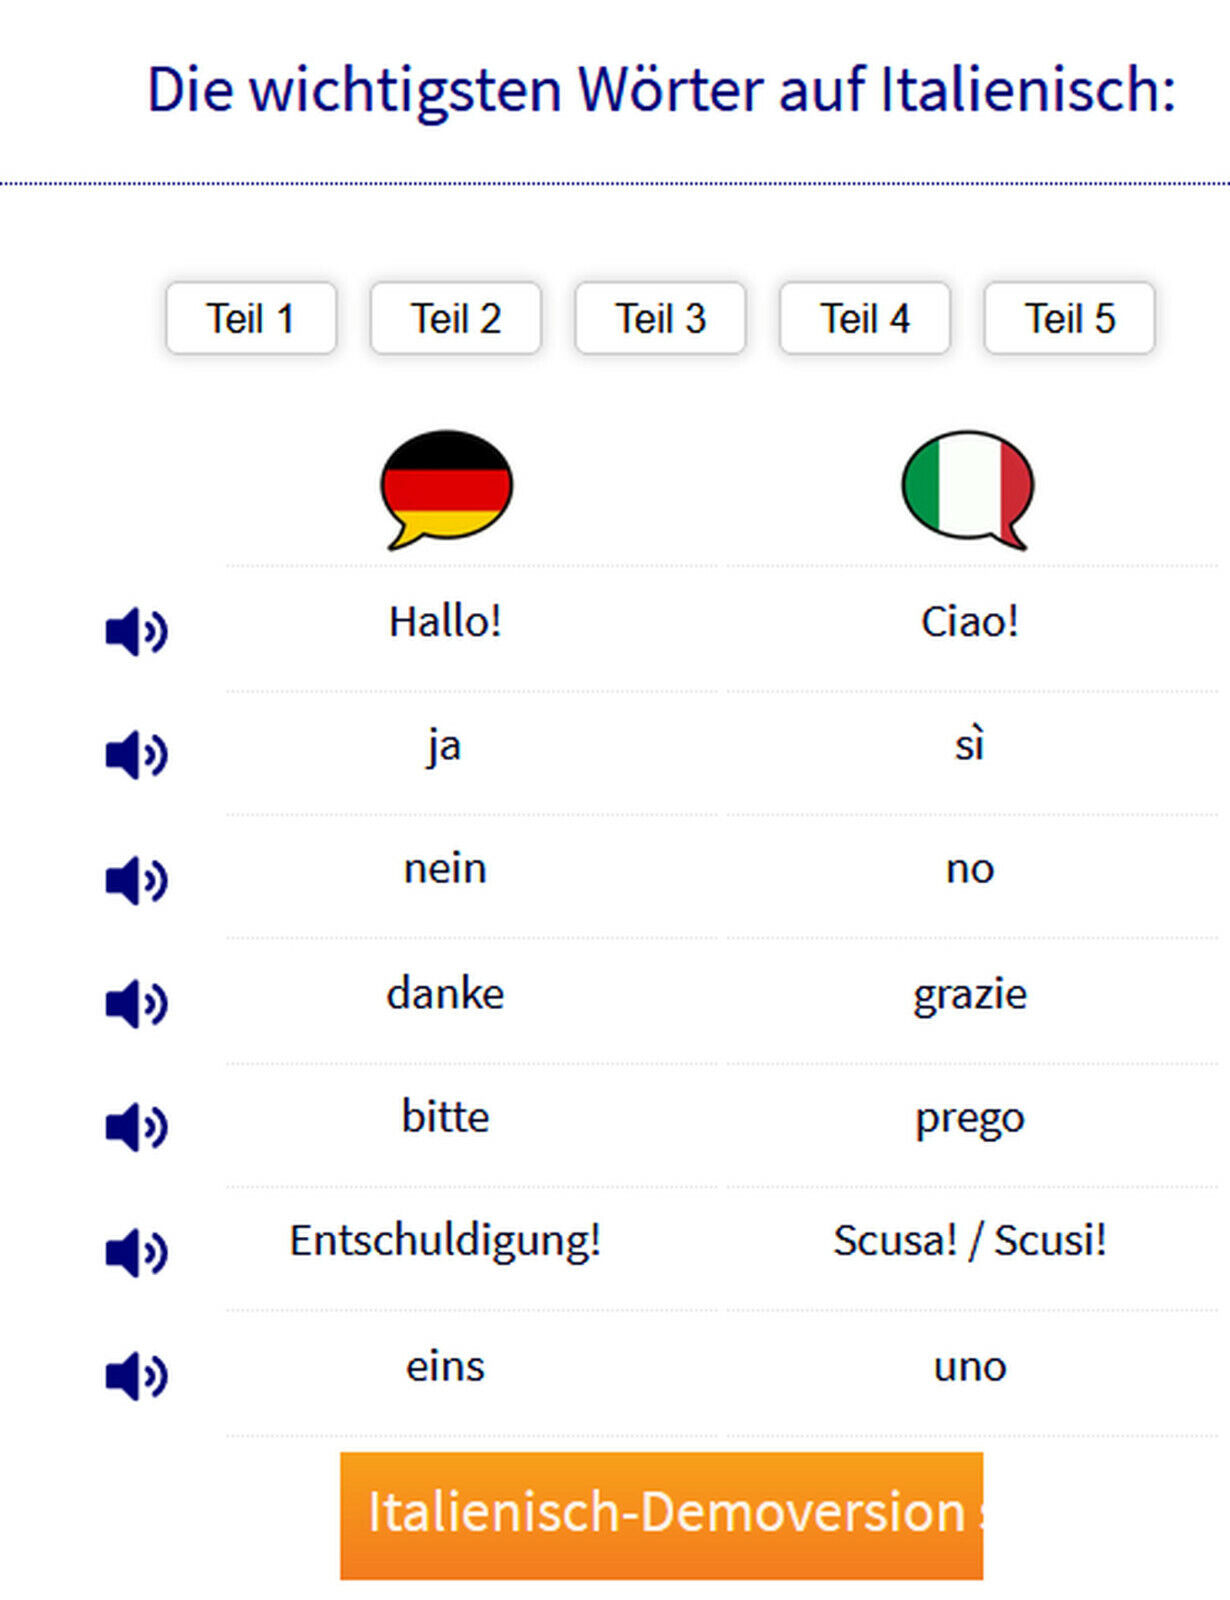The height and width of the screenshot is (1600, 1230).
Task: Click the Italian word prego
Action: click(x=970, y=1118)
